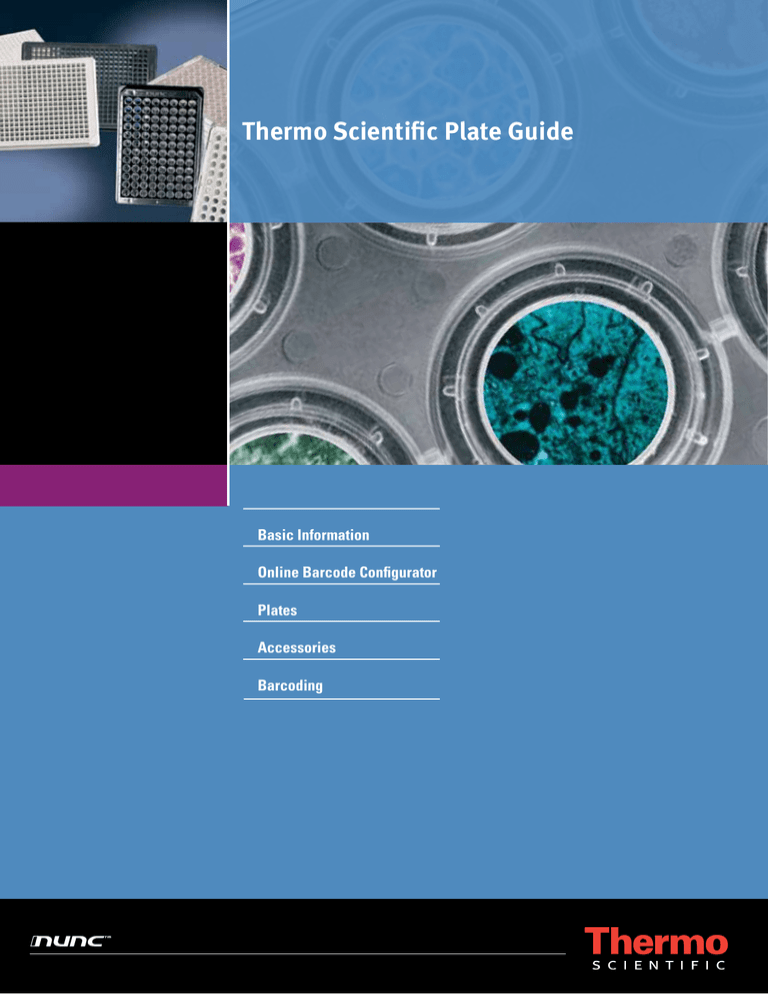Click the Thermo Scientific Plate Guide title
The image size is (768, 994).
(408, 131)
